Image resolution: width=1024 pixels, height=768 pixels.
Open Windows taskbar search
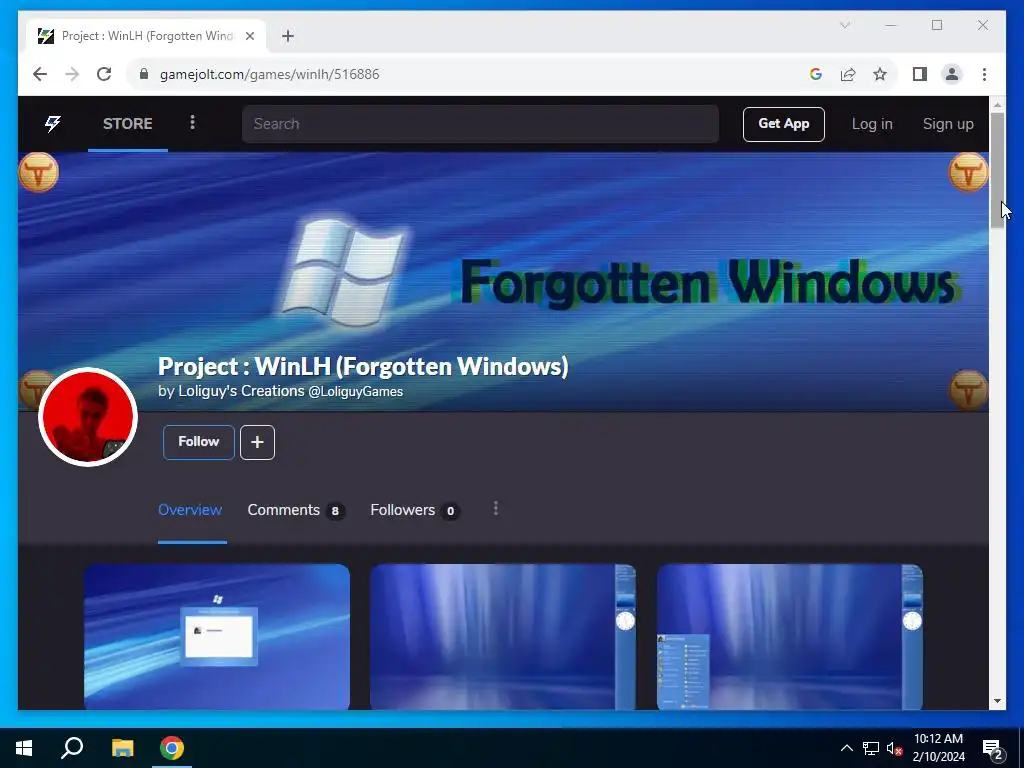click(72, 748)
